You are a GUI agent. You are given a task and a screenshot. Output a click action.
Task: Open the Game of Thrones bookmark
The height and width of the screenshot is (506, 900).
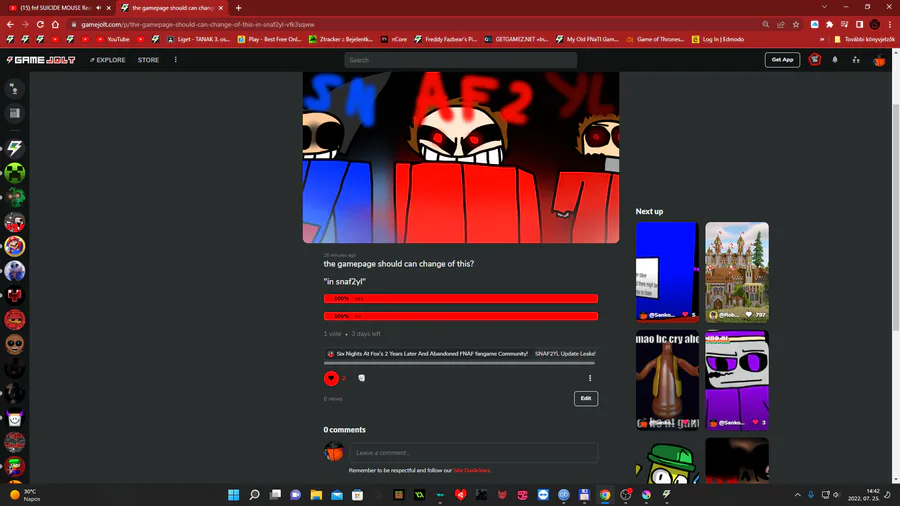click(655, 39)
